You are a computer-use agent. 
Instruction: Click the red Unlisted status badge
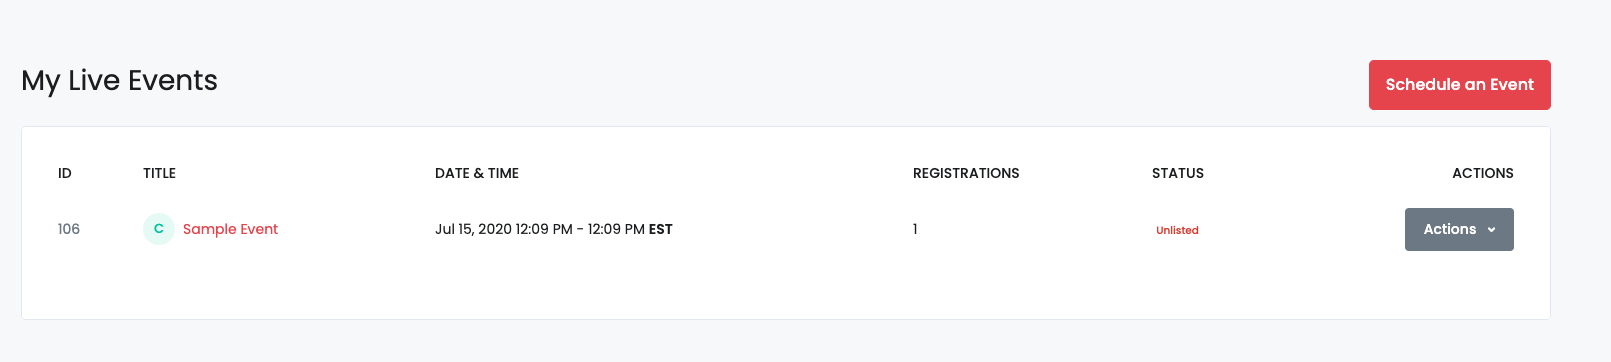point(1177,230)
